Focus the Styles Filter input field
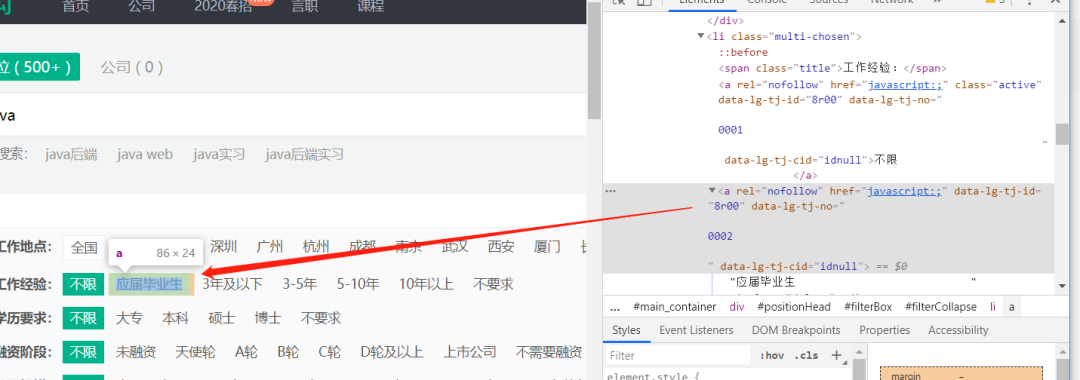This screenshot has width=1080, height=380. click(678, 356)
